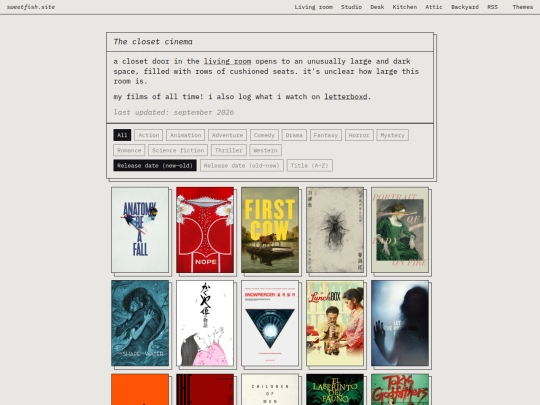This screenshot has width=540, height=405.
Task: Open the Desk nav item
Action: point(377,7)
